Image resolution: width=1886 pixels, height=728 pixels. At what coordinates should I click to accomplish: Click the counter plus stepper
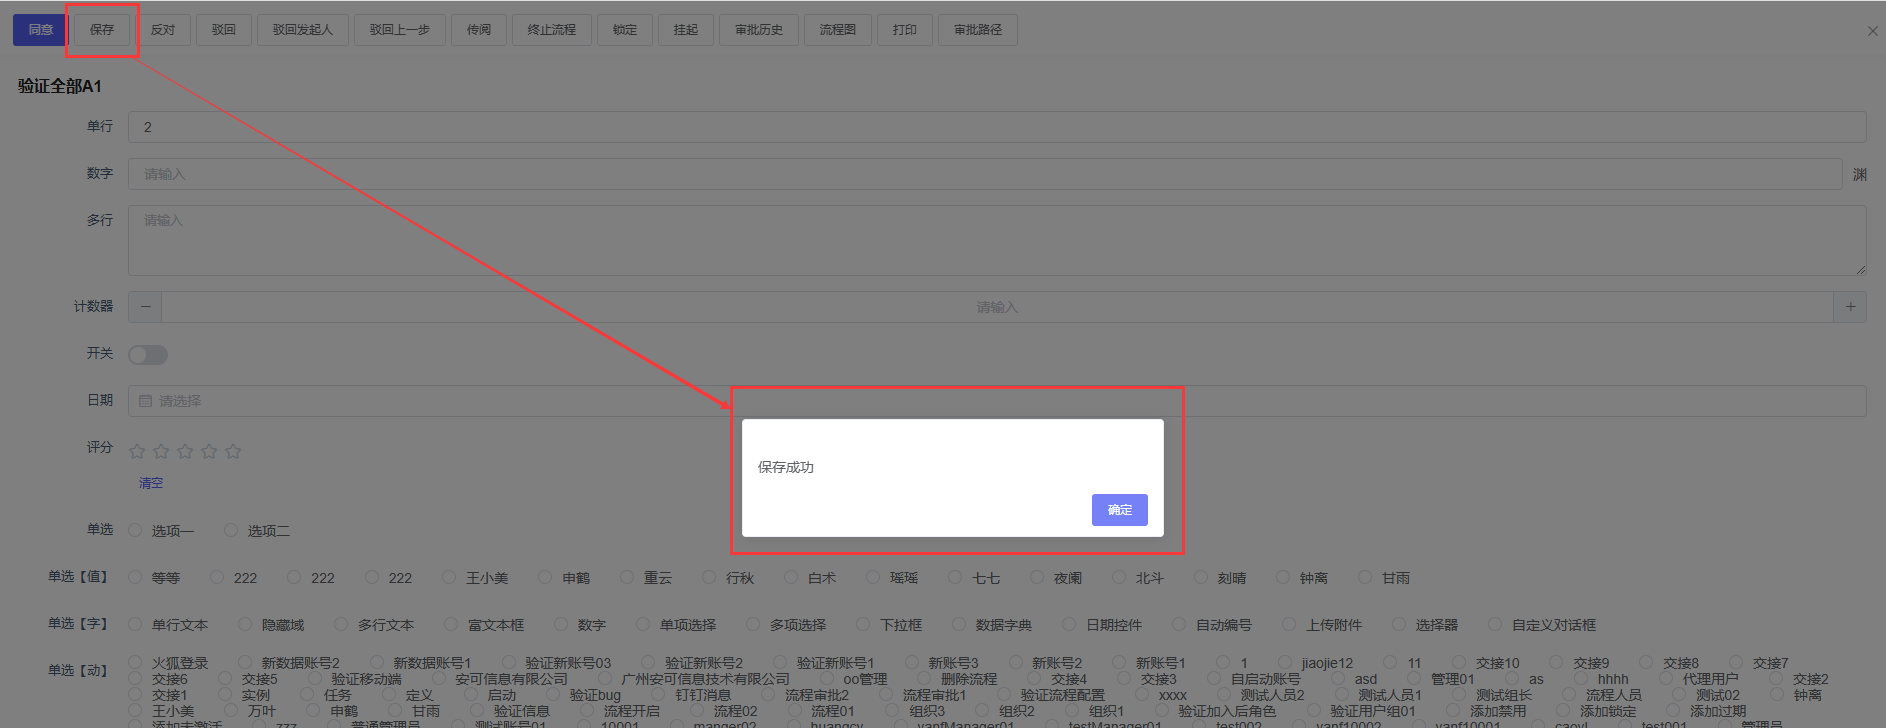(x=1850, y=307)
